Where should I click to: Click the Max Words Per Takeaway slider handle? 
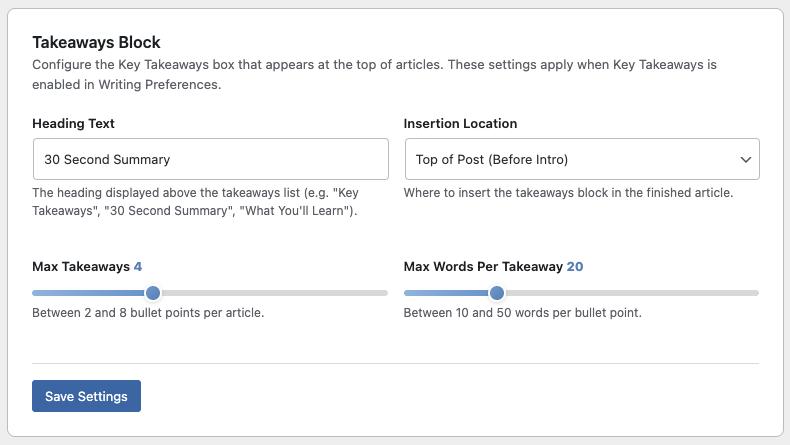497,293
